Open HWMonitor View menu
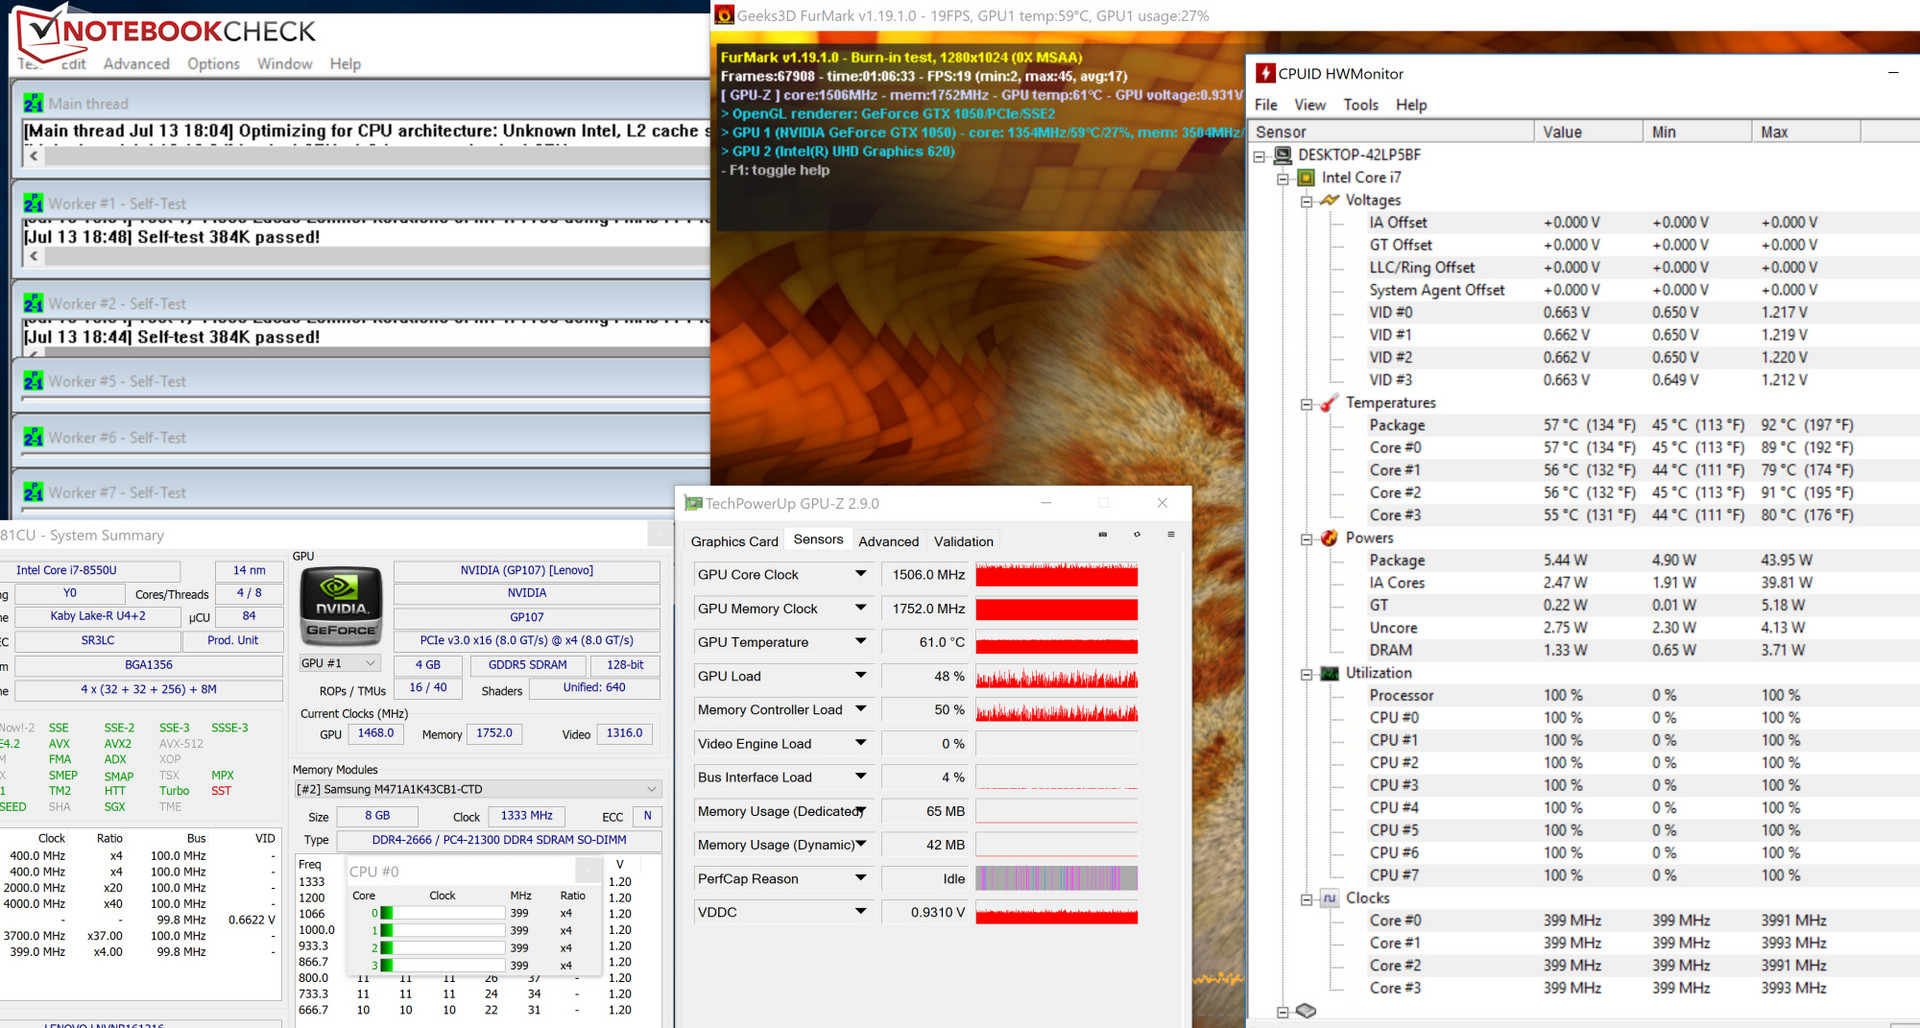The height and width of the screenshot is (1028, 1920). [1310, 105]
